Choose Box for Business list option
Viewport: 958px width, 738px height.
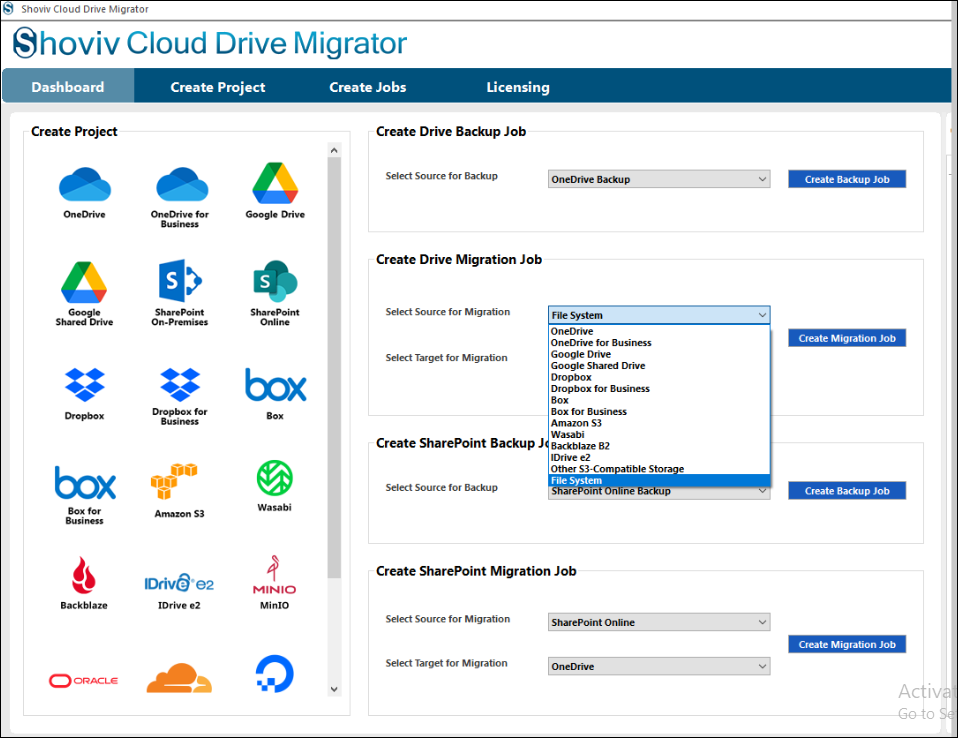659,412
